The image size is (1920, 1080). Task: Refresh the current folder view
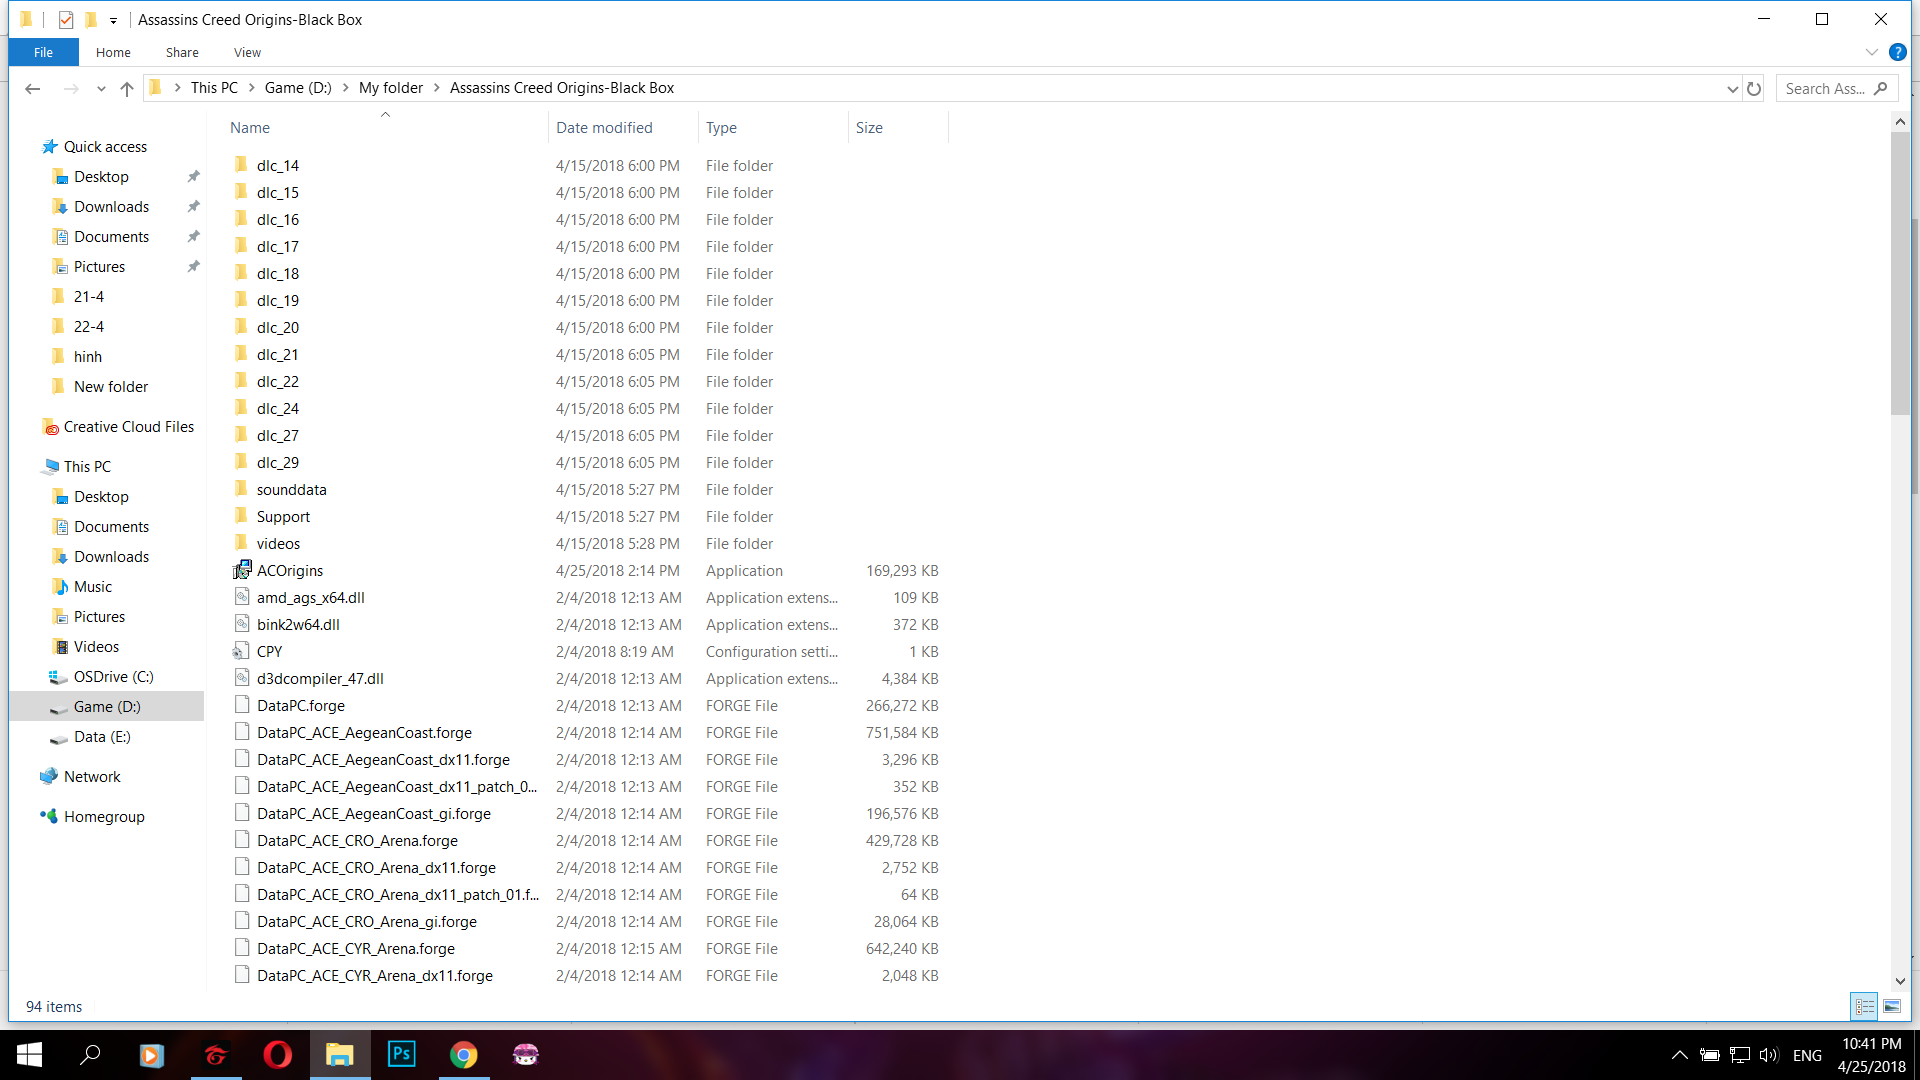(1754, 88)
